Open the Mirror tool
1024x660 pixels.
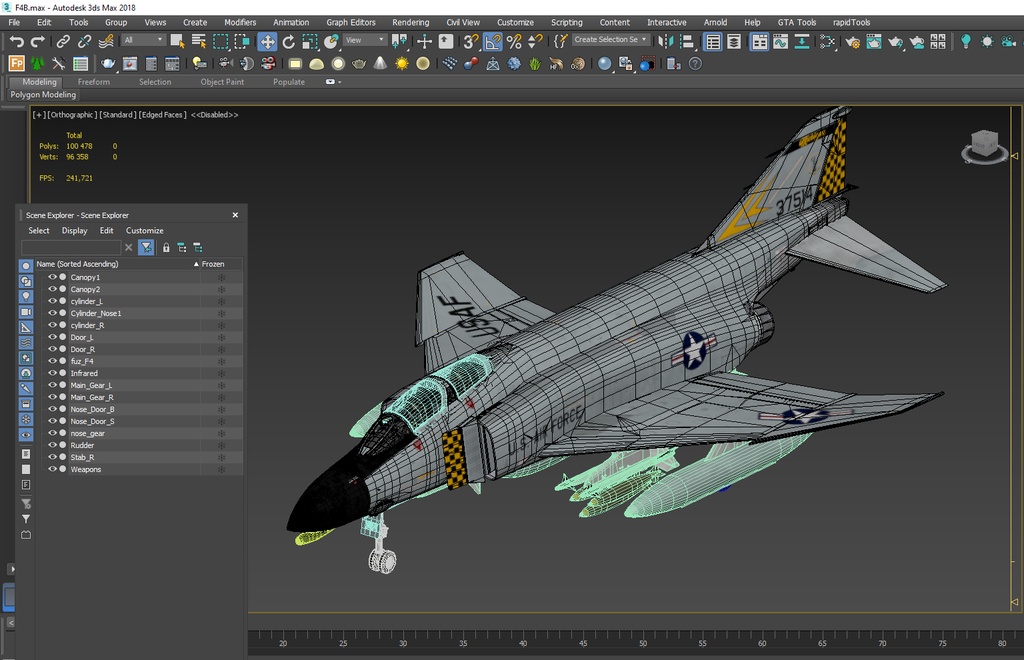tap(665, 42)
